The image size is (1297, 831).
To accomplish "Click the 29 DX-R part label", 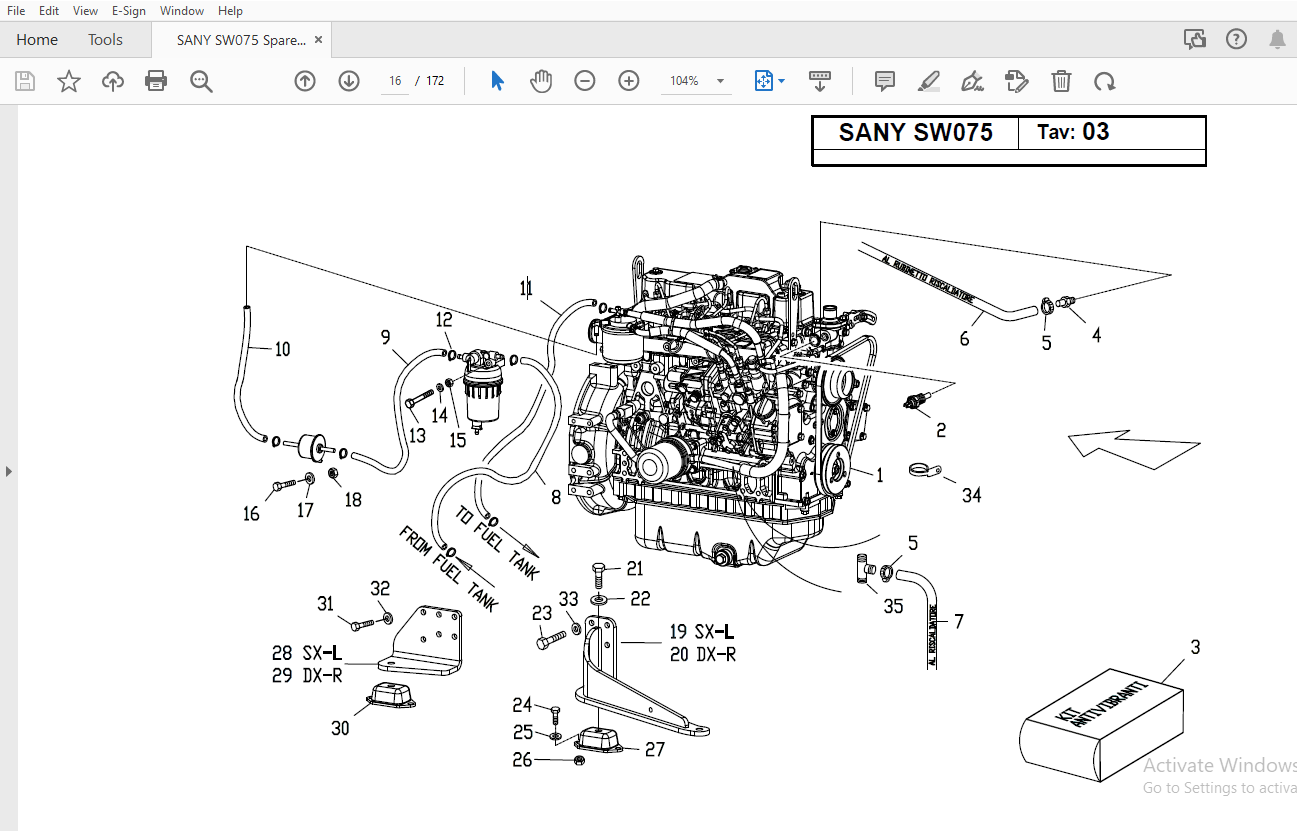I will point(307,675).
